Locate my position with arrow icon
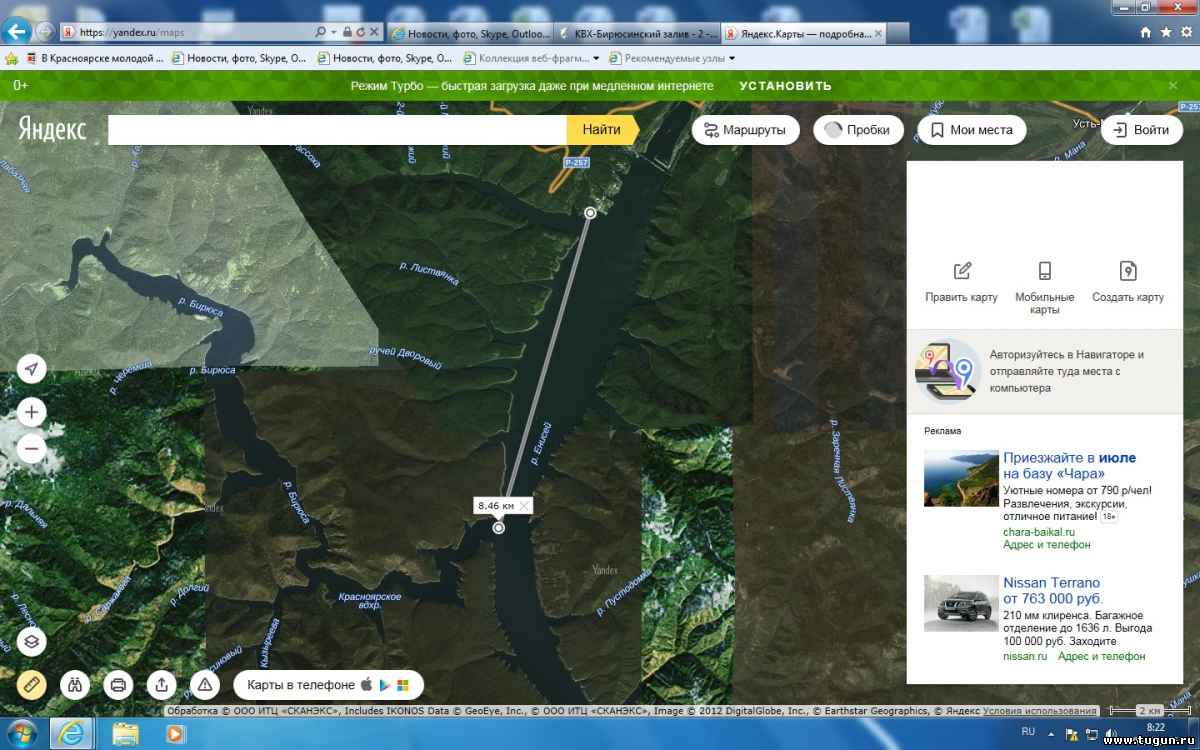 32,370
